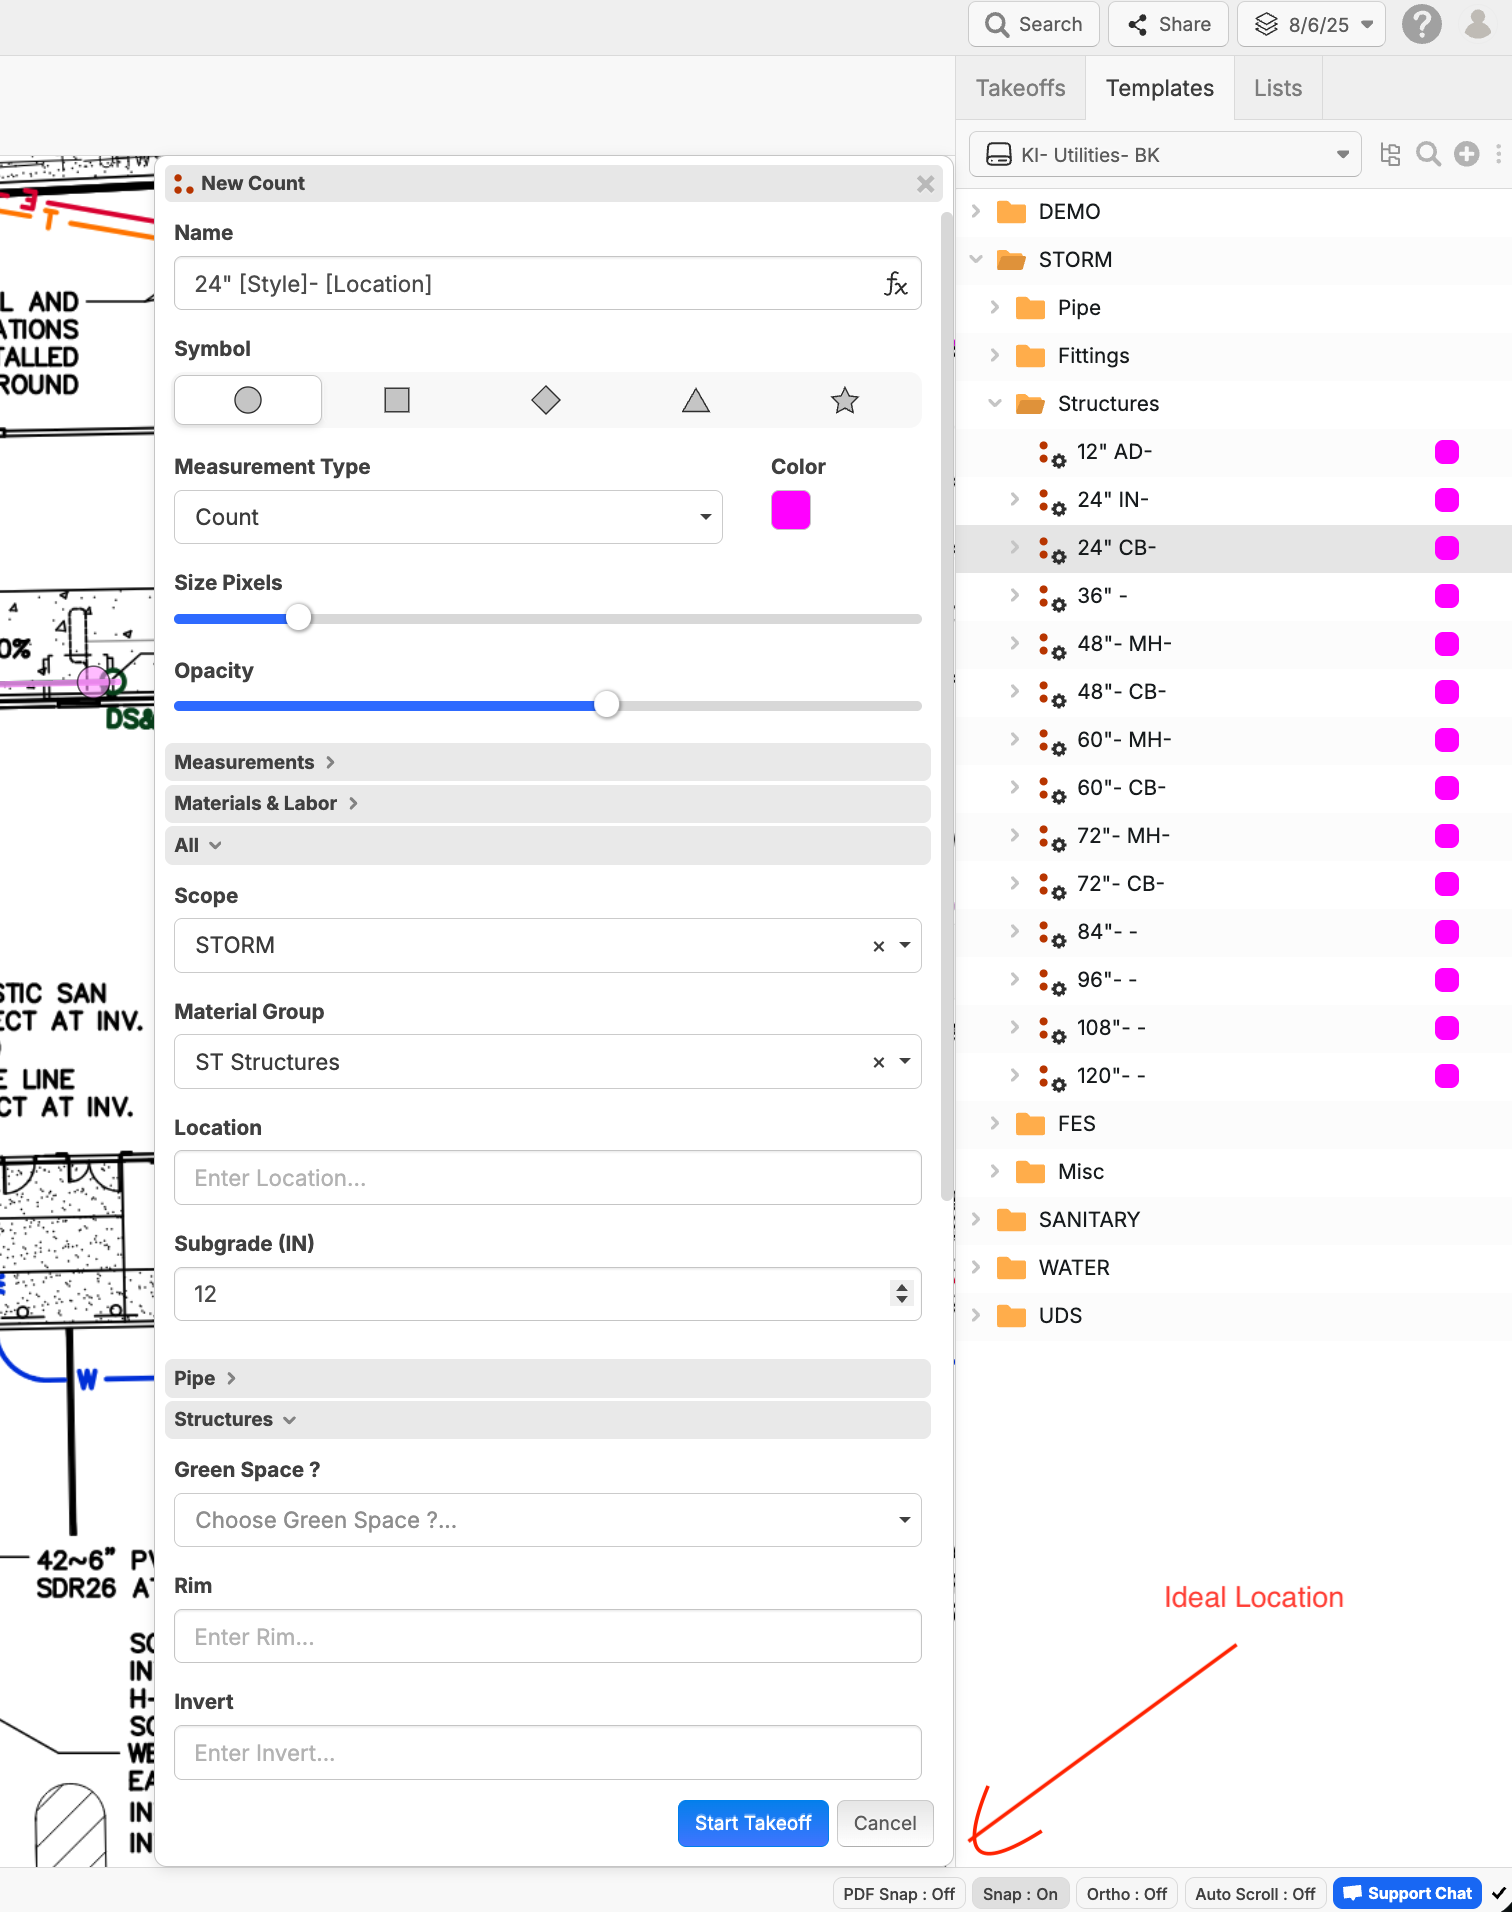Image resolution: width=1512 pixels, height=1912 pixels.
Task: Click the formula fx icon in Name field
Action: pyautogui.click(x=895, y=285)
